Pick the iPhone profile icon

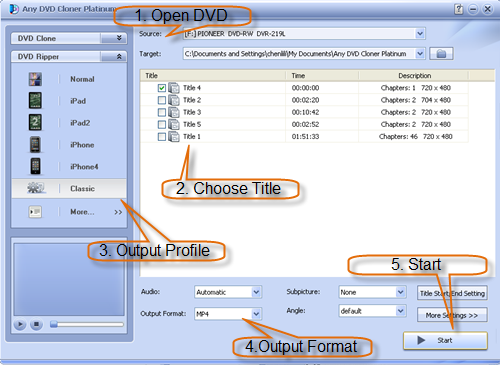click(x=35, y=145)
